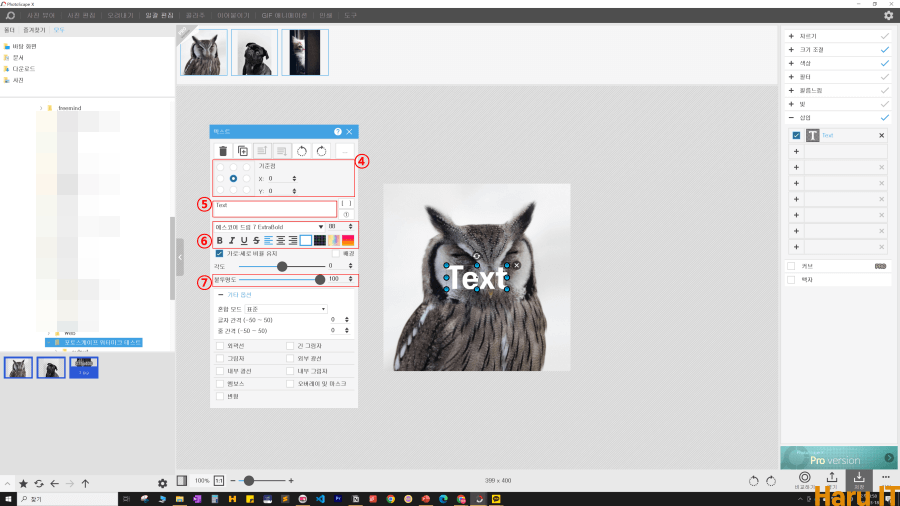
Task: Refresh the folder view
Action: click(x=39, y=484)
